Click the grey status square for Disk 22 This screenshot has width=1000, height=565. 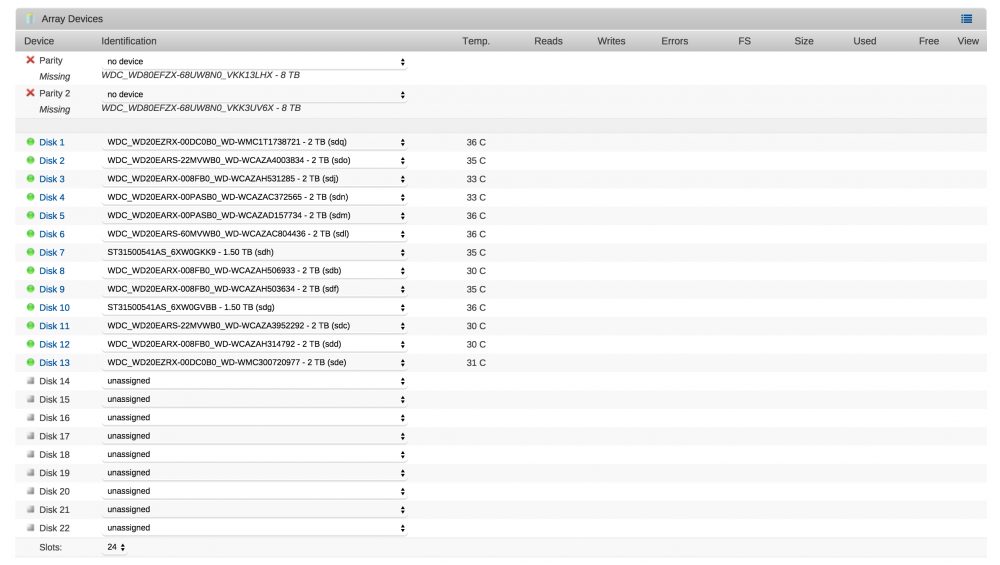(x=30, y=528)
